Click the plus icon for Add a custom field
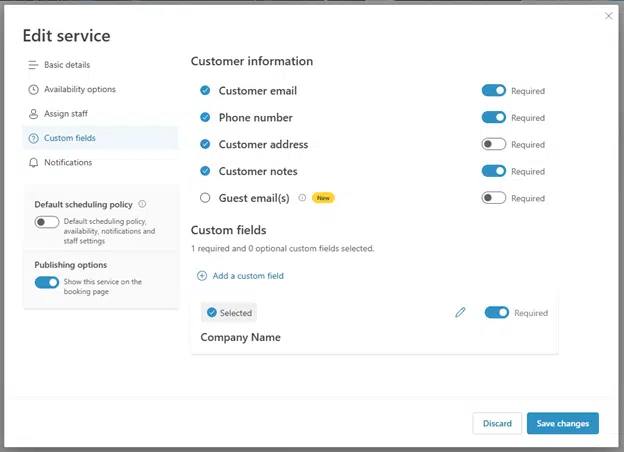The image size is (624, 452). tap(202, 276)
